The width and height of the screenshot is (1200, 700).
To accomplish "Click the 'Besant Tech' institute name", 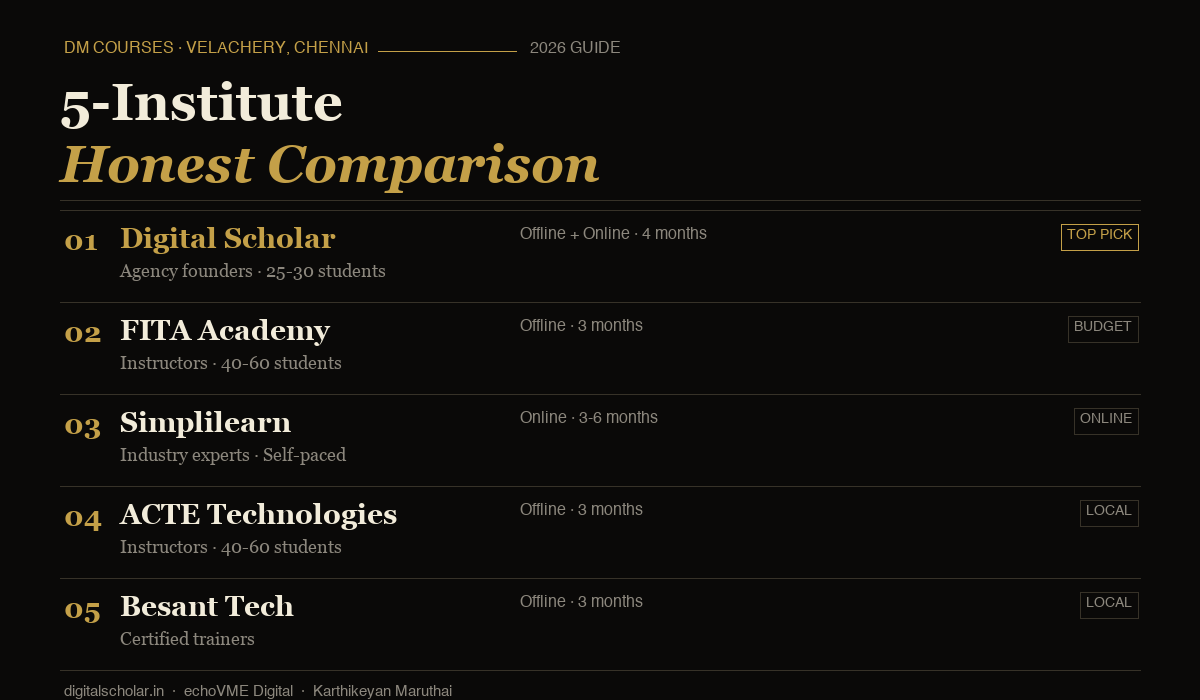I will point(207,606).
